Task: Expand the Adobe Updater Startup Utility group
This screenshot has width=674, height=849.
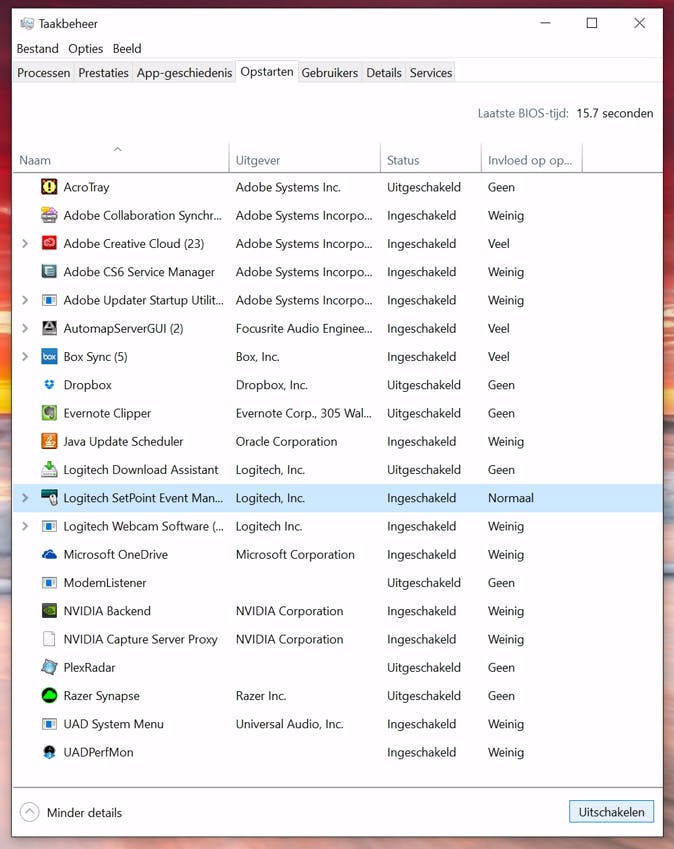Action: pyautogui.click(x=25, y=300)
